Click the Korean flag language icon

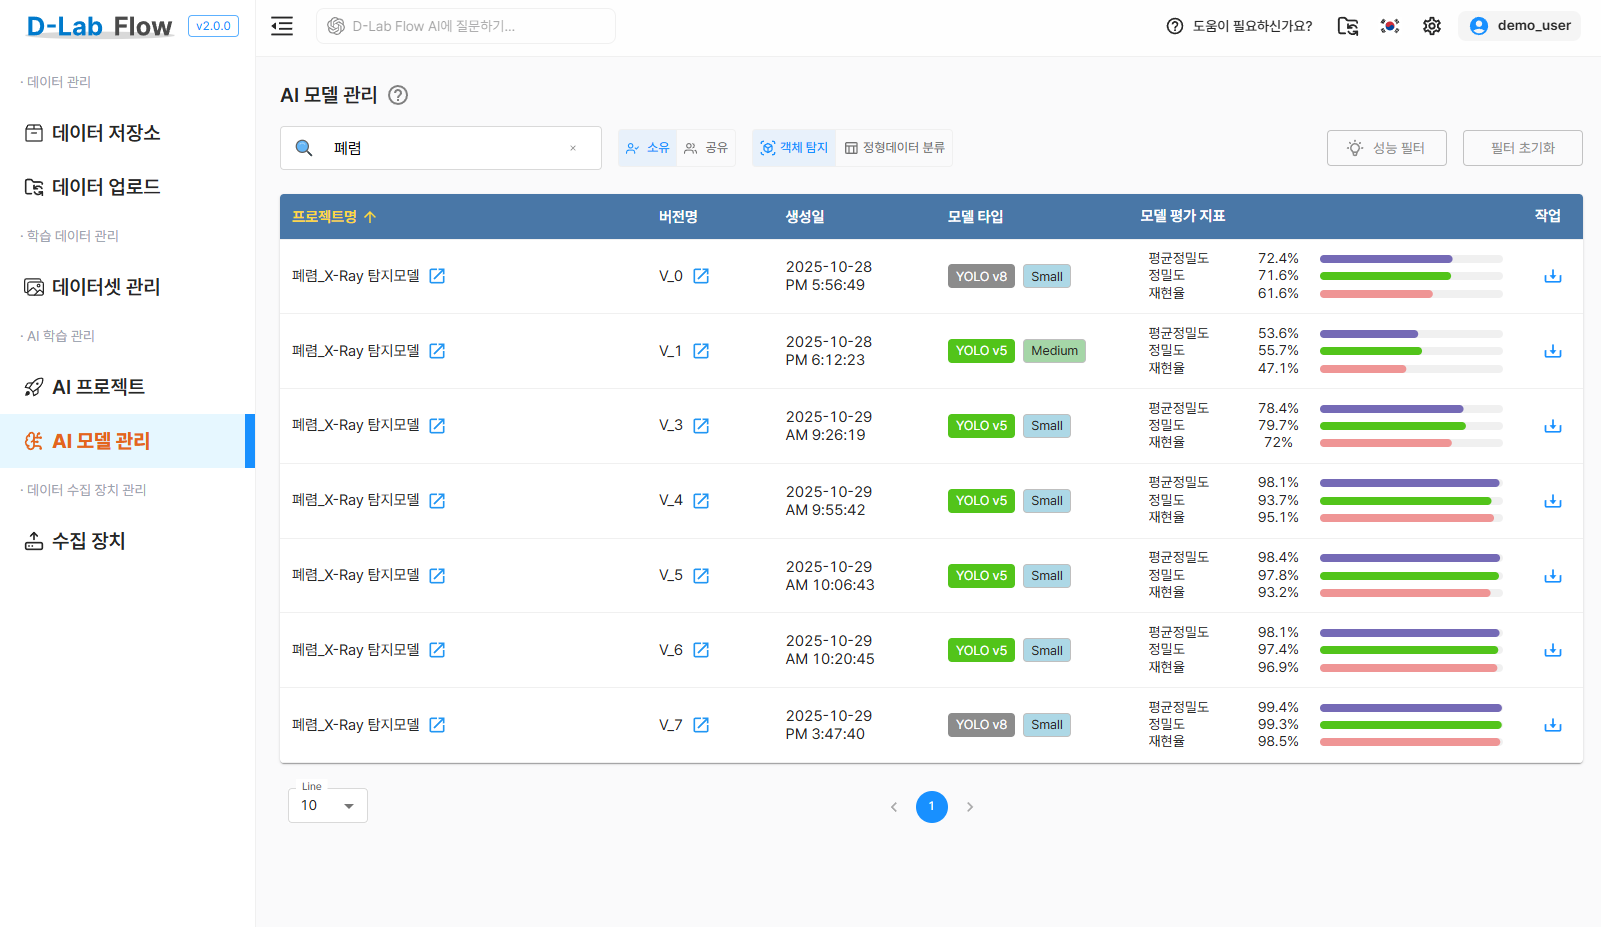click(1389, 26)
